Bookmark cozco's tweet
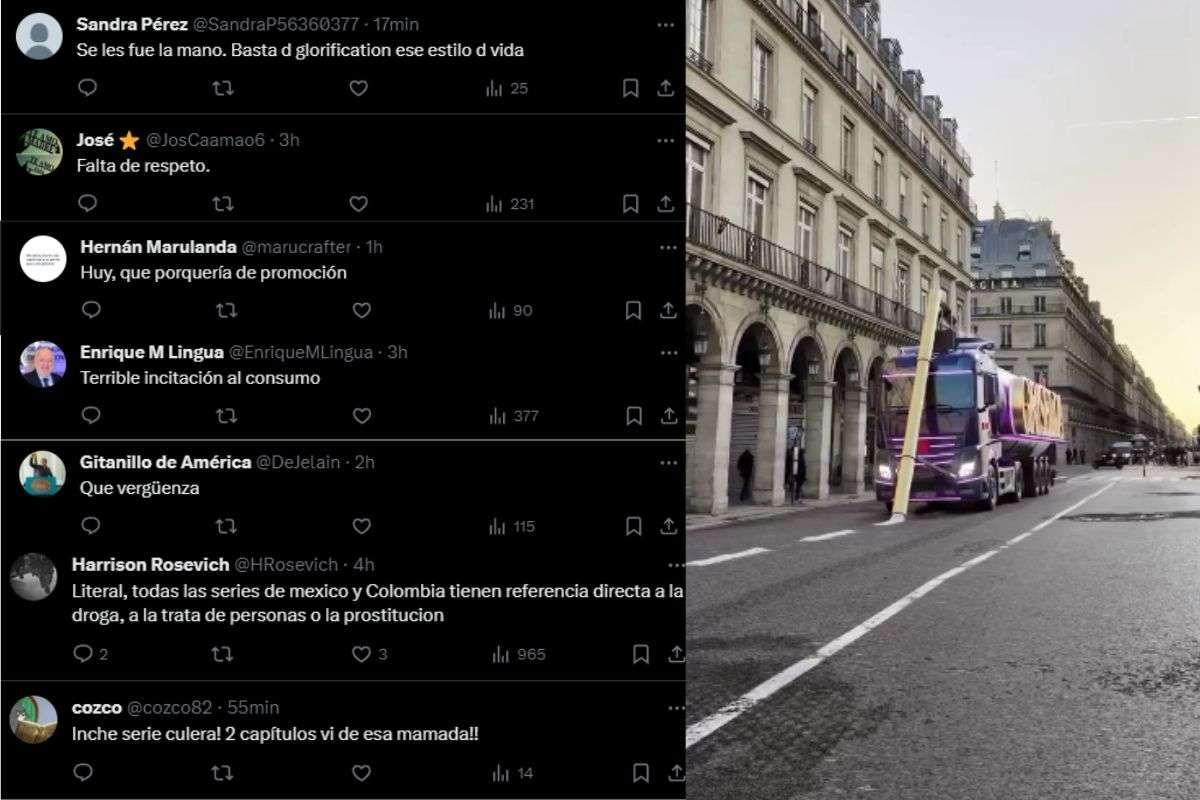The image size is (1200, 800). 641,772
